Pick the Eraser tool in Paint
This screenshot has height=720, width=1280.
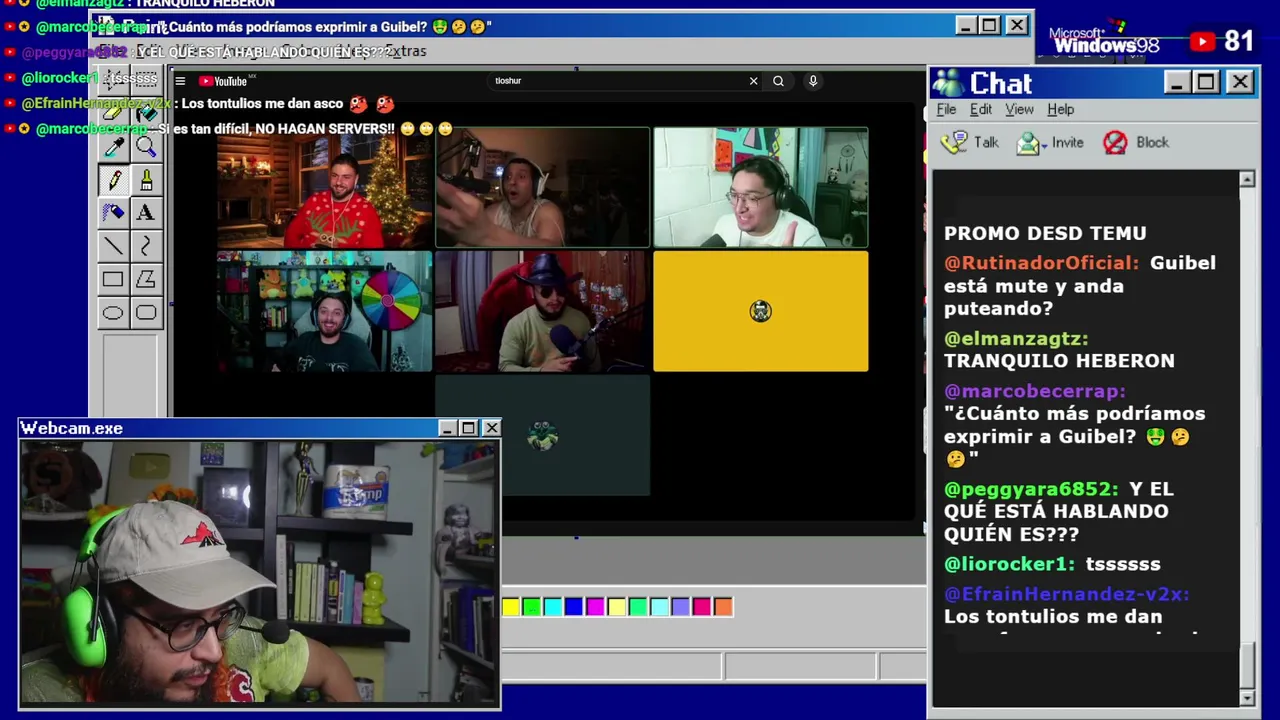pyautogui.click(x=113, y=113)
